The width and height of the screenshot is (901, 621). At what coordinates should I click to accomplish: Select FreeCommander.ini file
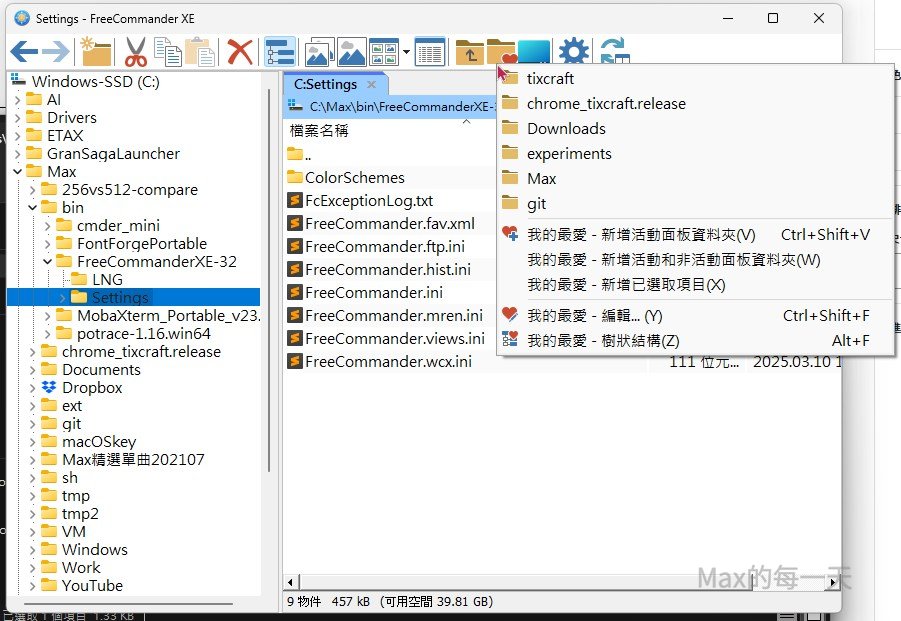pos(374,292)
